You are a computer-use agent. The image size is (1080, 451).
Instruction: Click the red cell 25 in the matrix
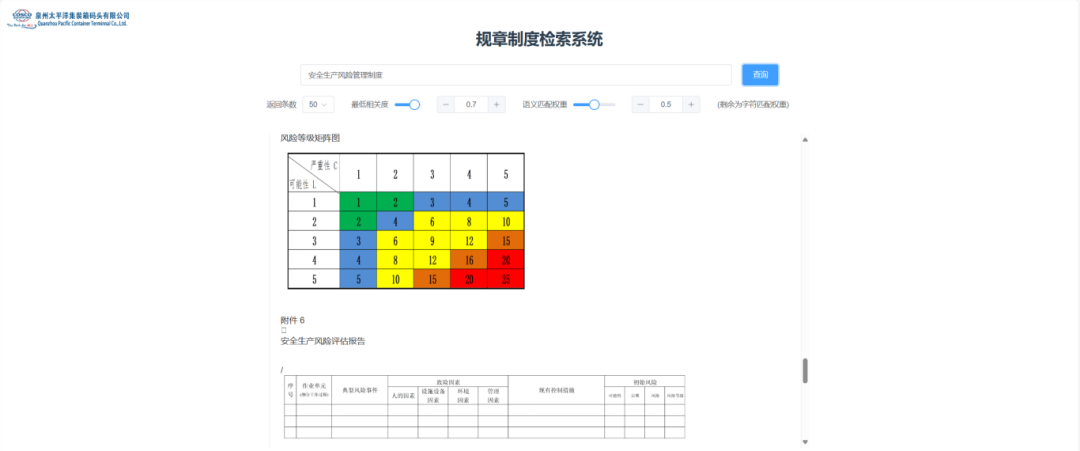pos(506,279)
